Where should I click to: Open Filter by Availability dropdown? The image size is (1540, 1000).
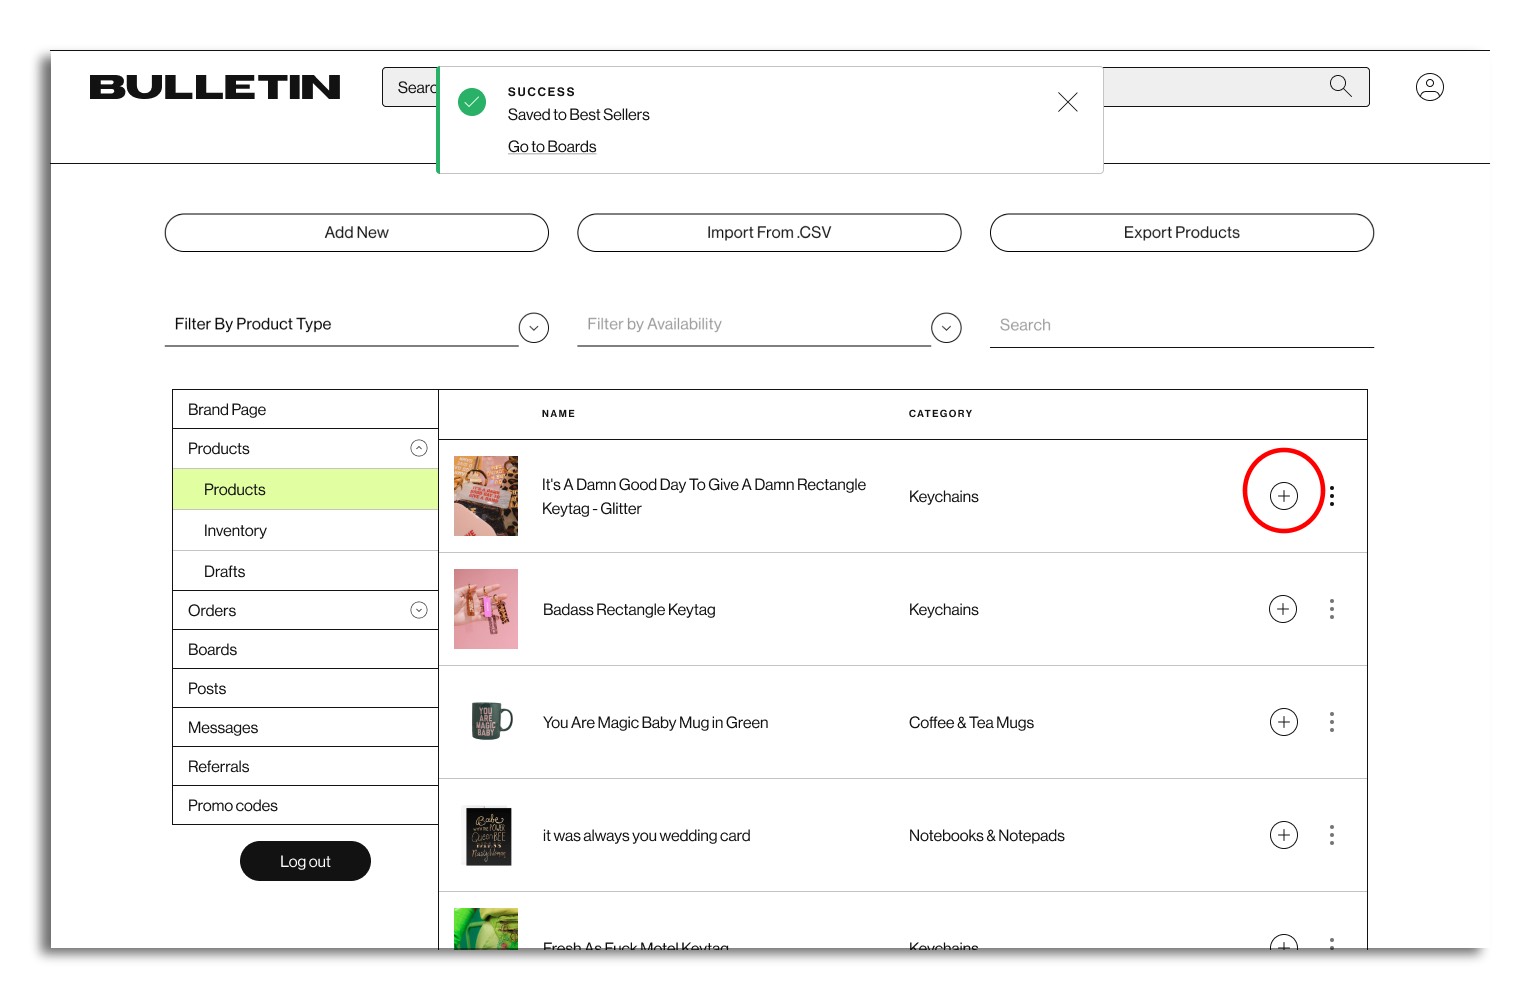[946, 327]
